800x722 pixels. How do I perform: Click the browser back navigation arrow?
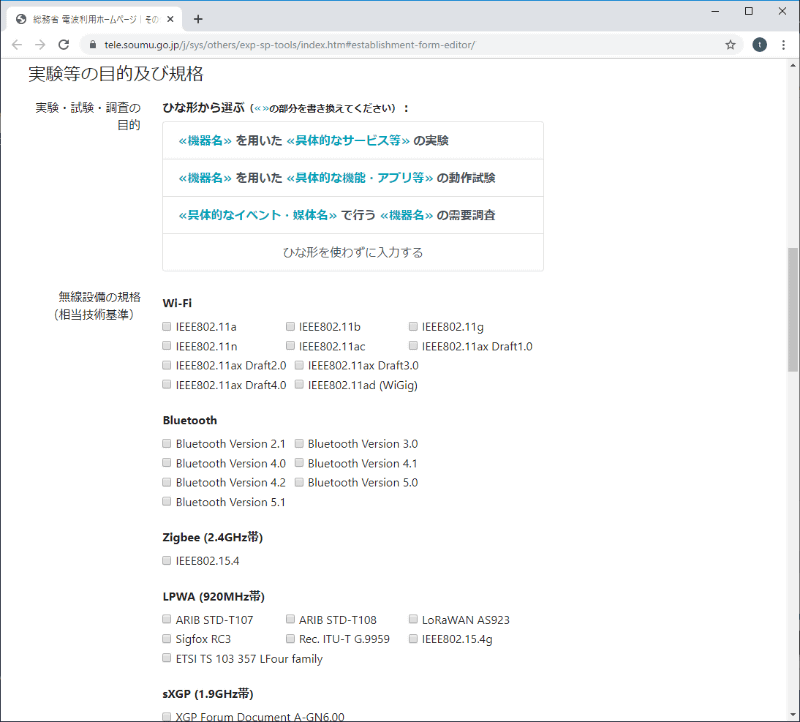click(x=16, y=45)
